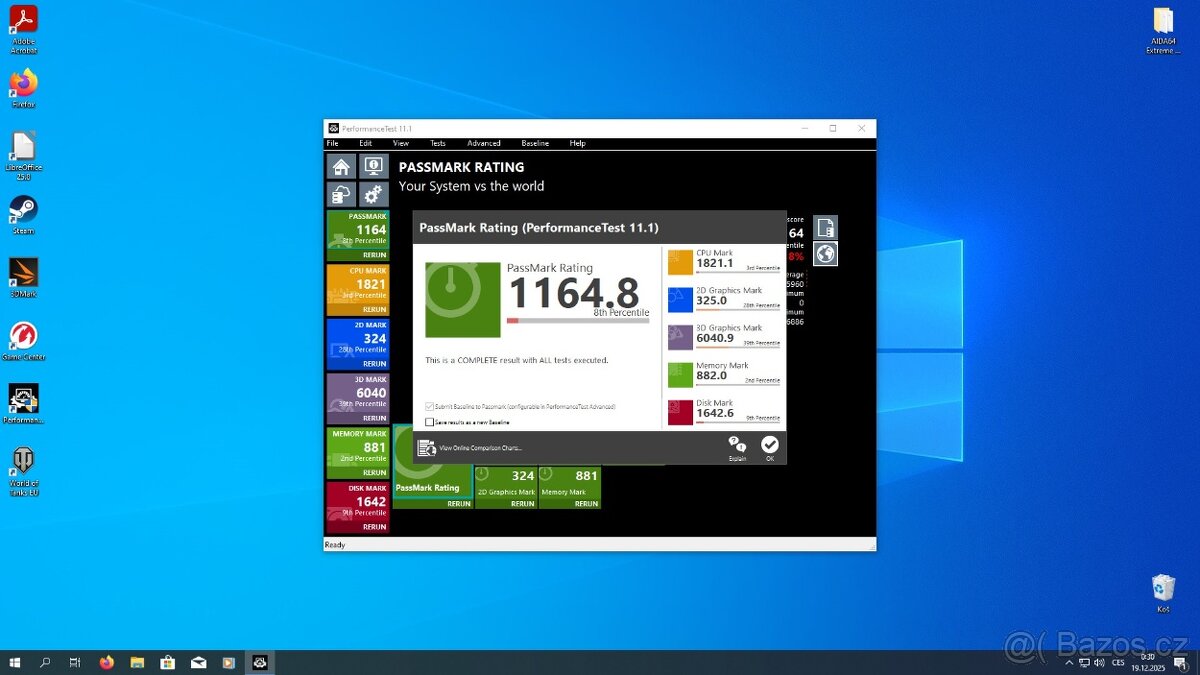This screenshot has height=675, width=1200.
Task: Open the PerformanceTest icon on the taskbar
Action: [260, 662]
